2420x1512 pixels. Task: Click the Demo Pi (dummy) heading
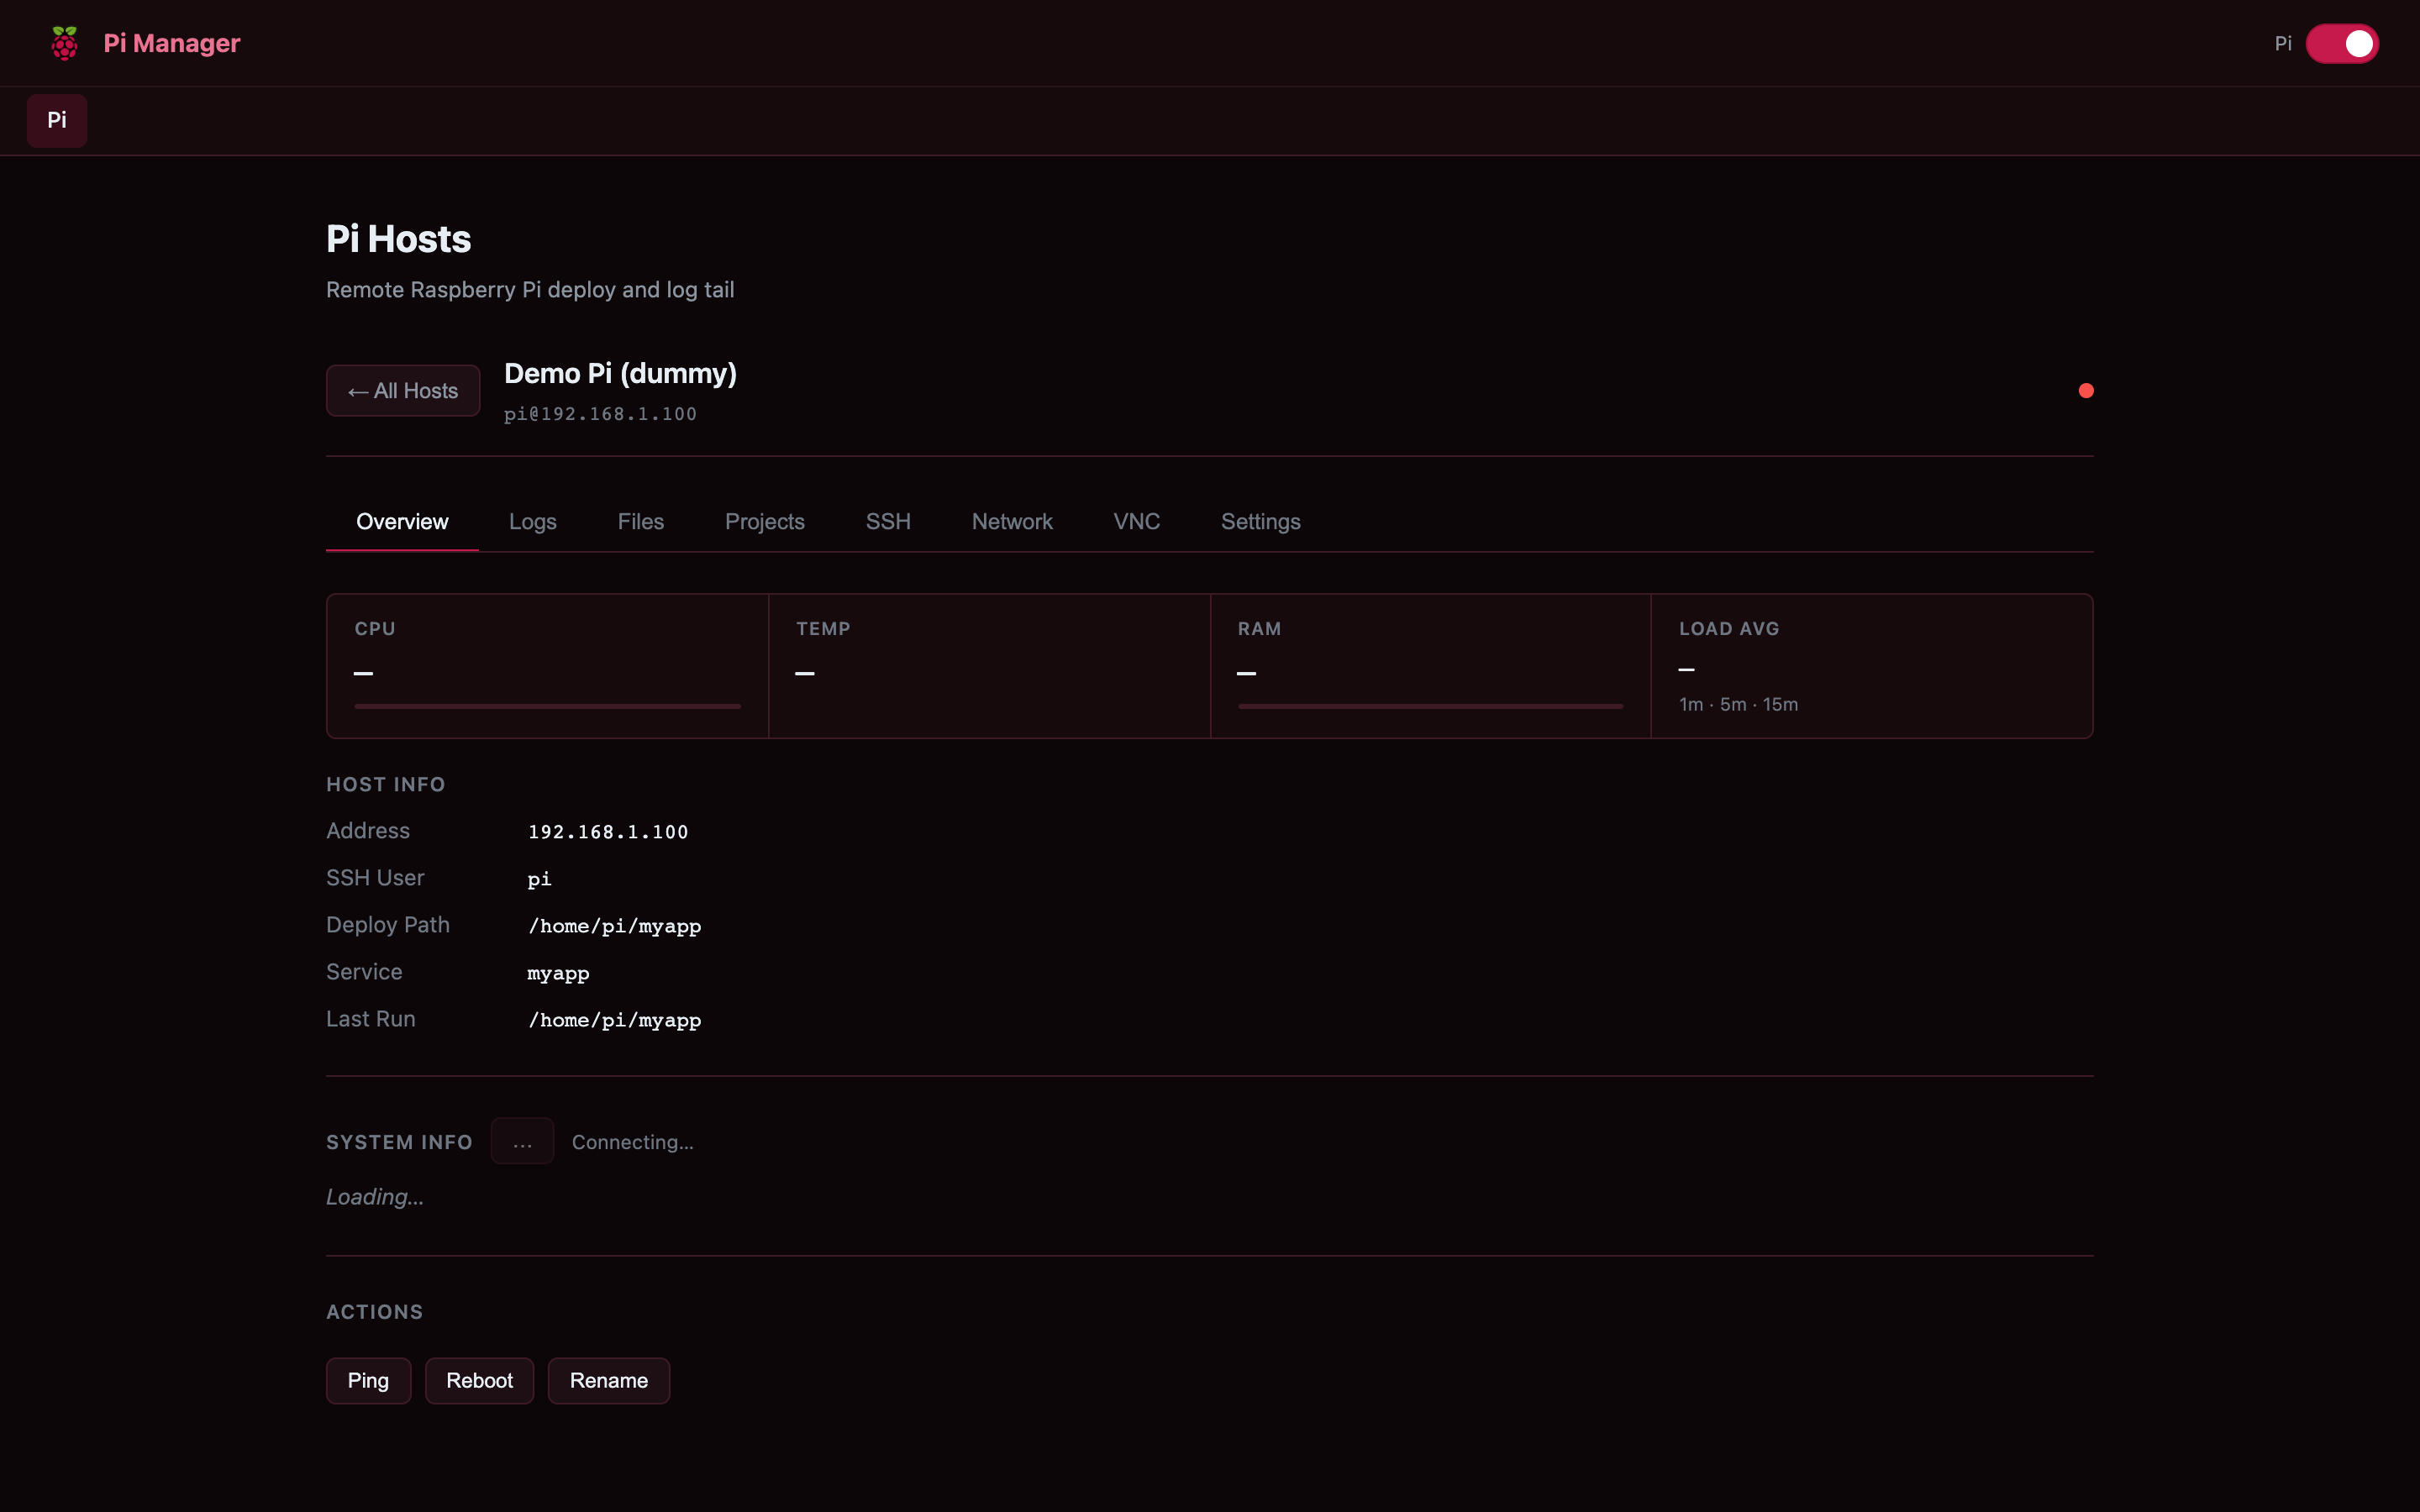tap(620, 373)
